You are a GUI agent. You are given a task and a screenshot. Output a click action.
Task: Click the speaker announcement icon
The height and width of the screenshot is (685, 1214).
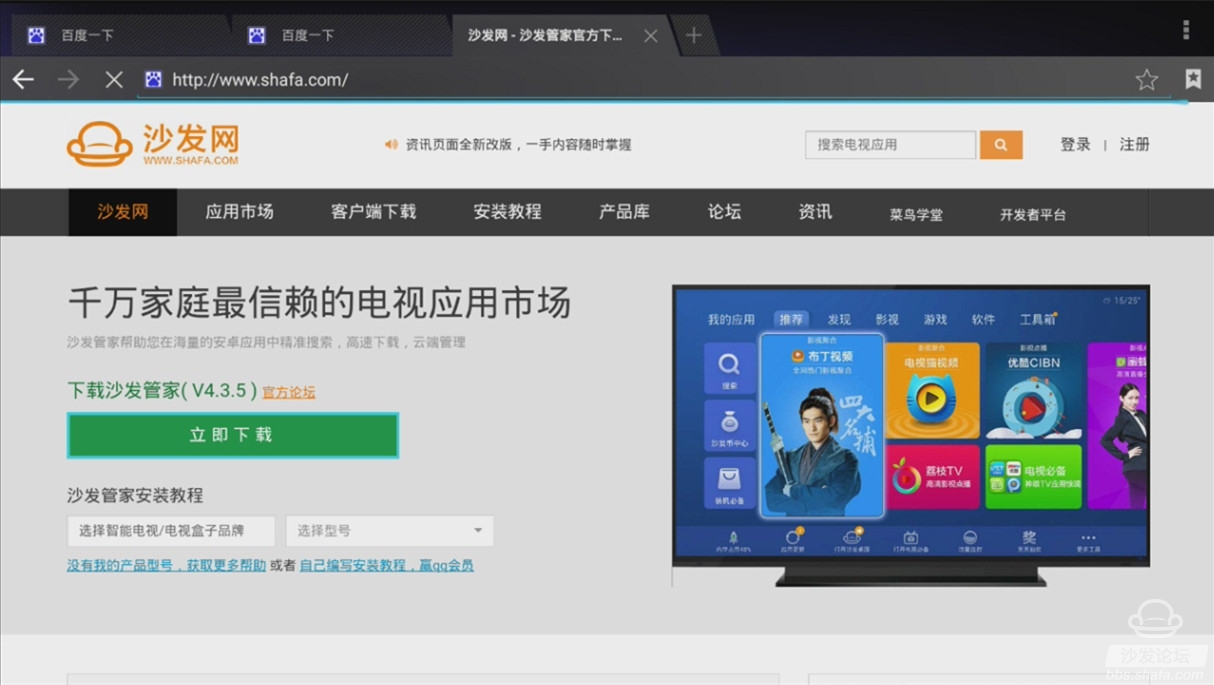[x=391, y=144]
